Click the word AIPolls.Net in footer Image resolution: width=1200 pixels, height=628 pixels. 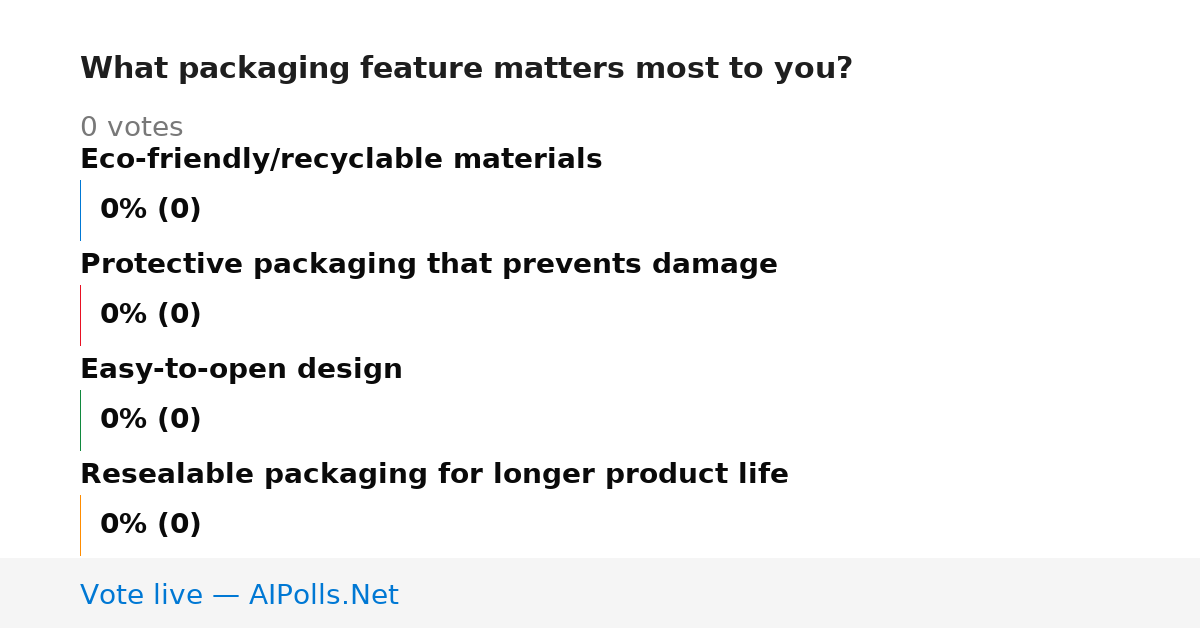[323, 595]
